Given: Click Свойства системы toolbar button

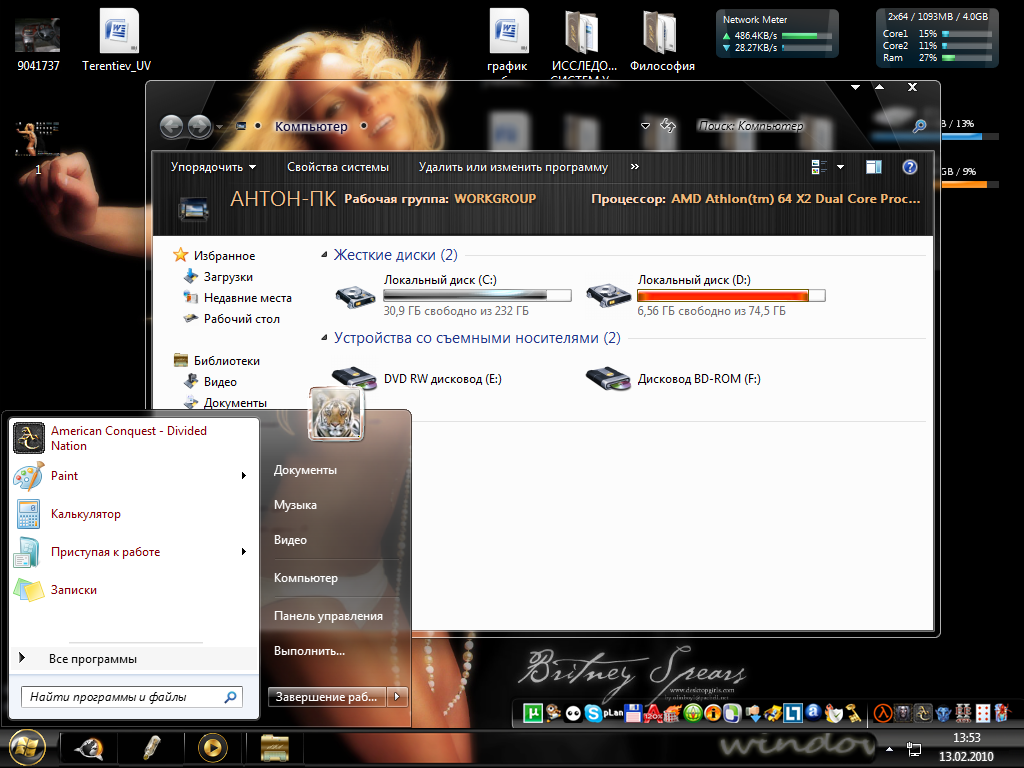Looking at the screenshot, I should pos(338,167).
